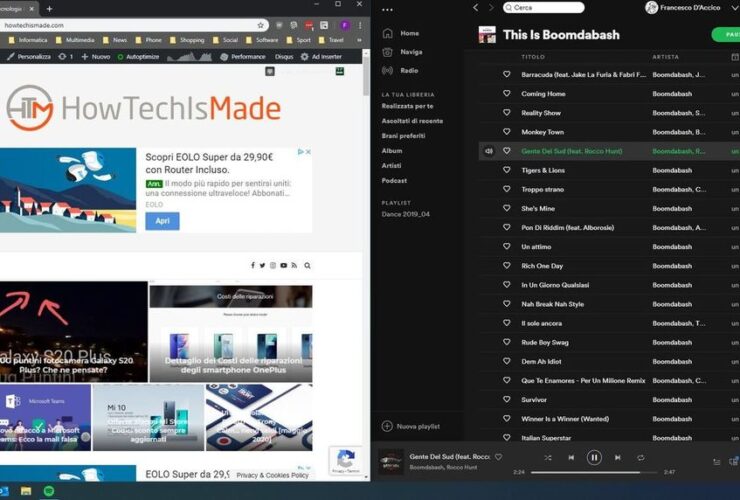Screen dimensions: 740x500
Task: Open Album library section
Action: click(392, 151)
